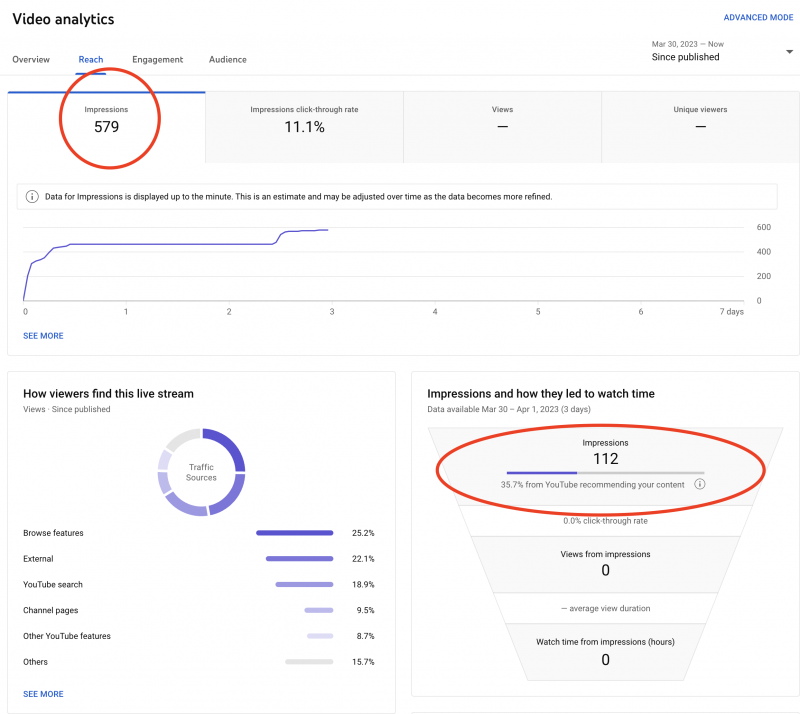The image size is (800, 714).
Task: Select the Impressions metric card
Action: click(x=106, y=127)
